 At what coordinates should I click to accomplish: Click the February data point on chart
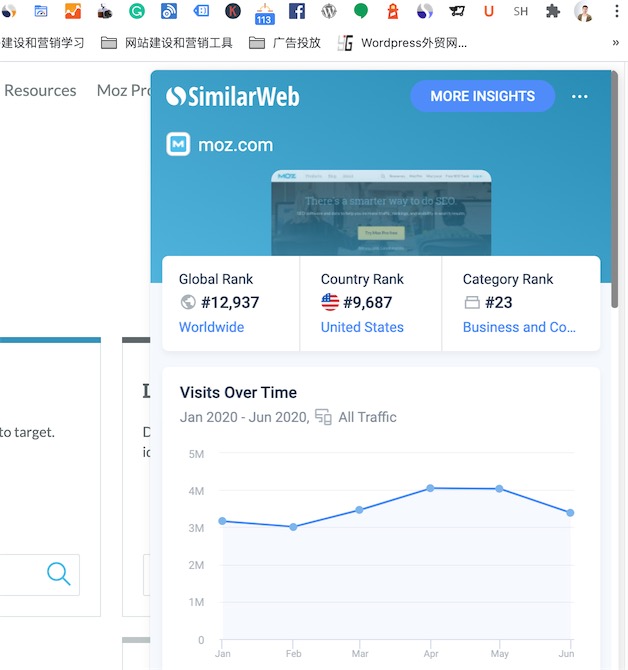coord(293,527)
